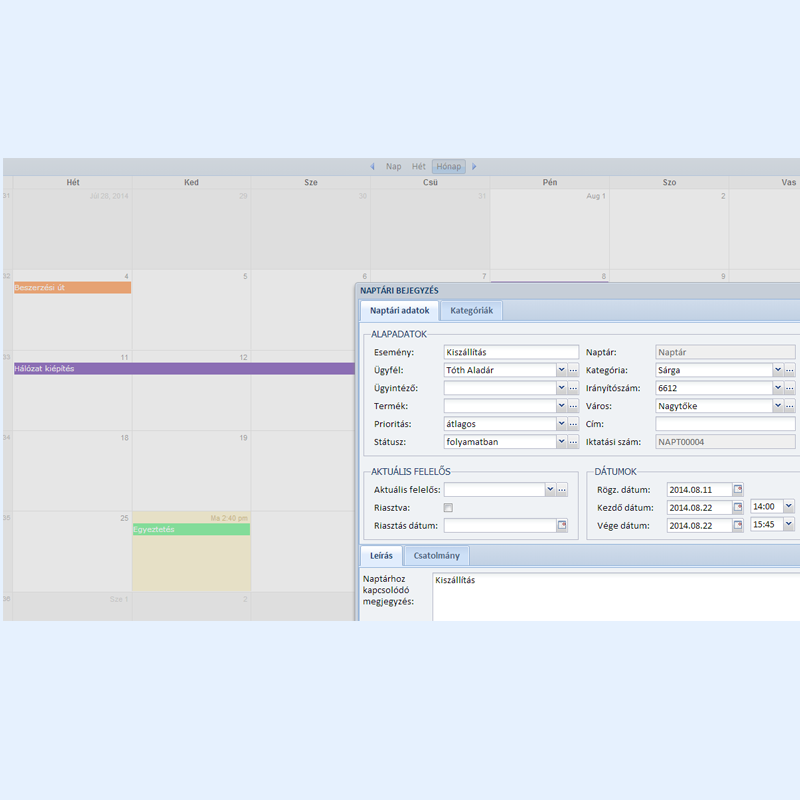Screen dimensions: 800x800
Task: Click the ellipsis button next to Ügyfél
Action: pyautogui.click(x=573, y=370)
